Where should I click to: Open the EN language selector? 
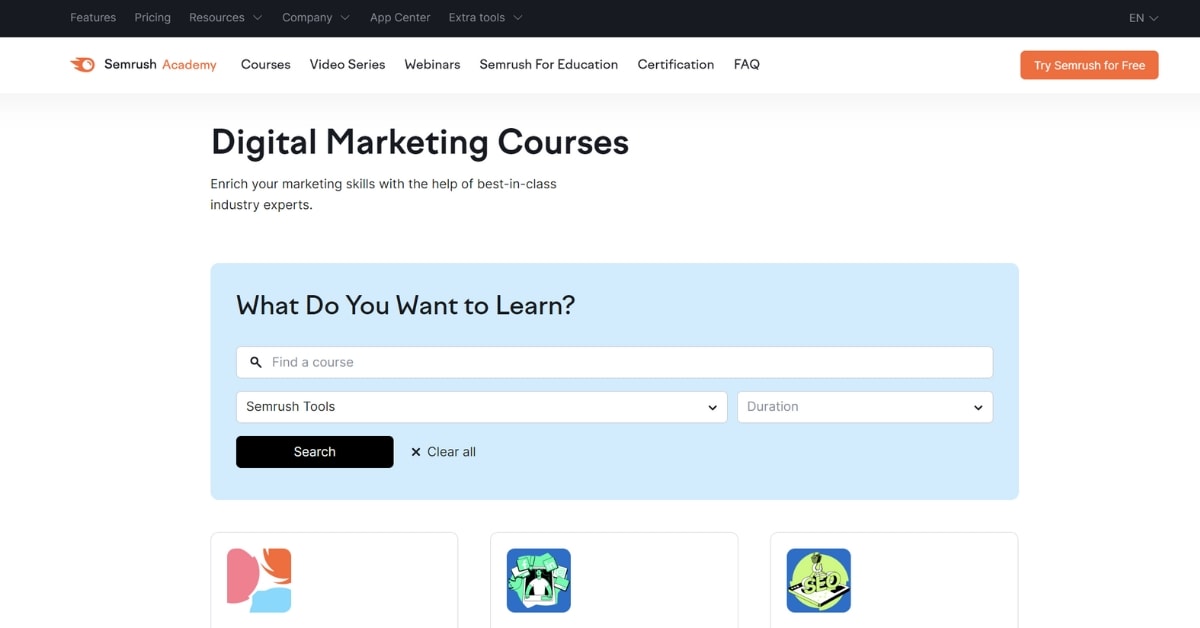pyautogui.click(x=1144, y=18)
